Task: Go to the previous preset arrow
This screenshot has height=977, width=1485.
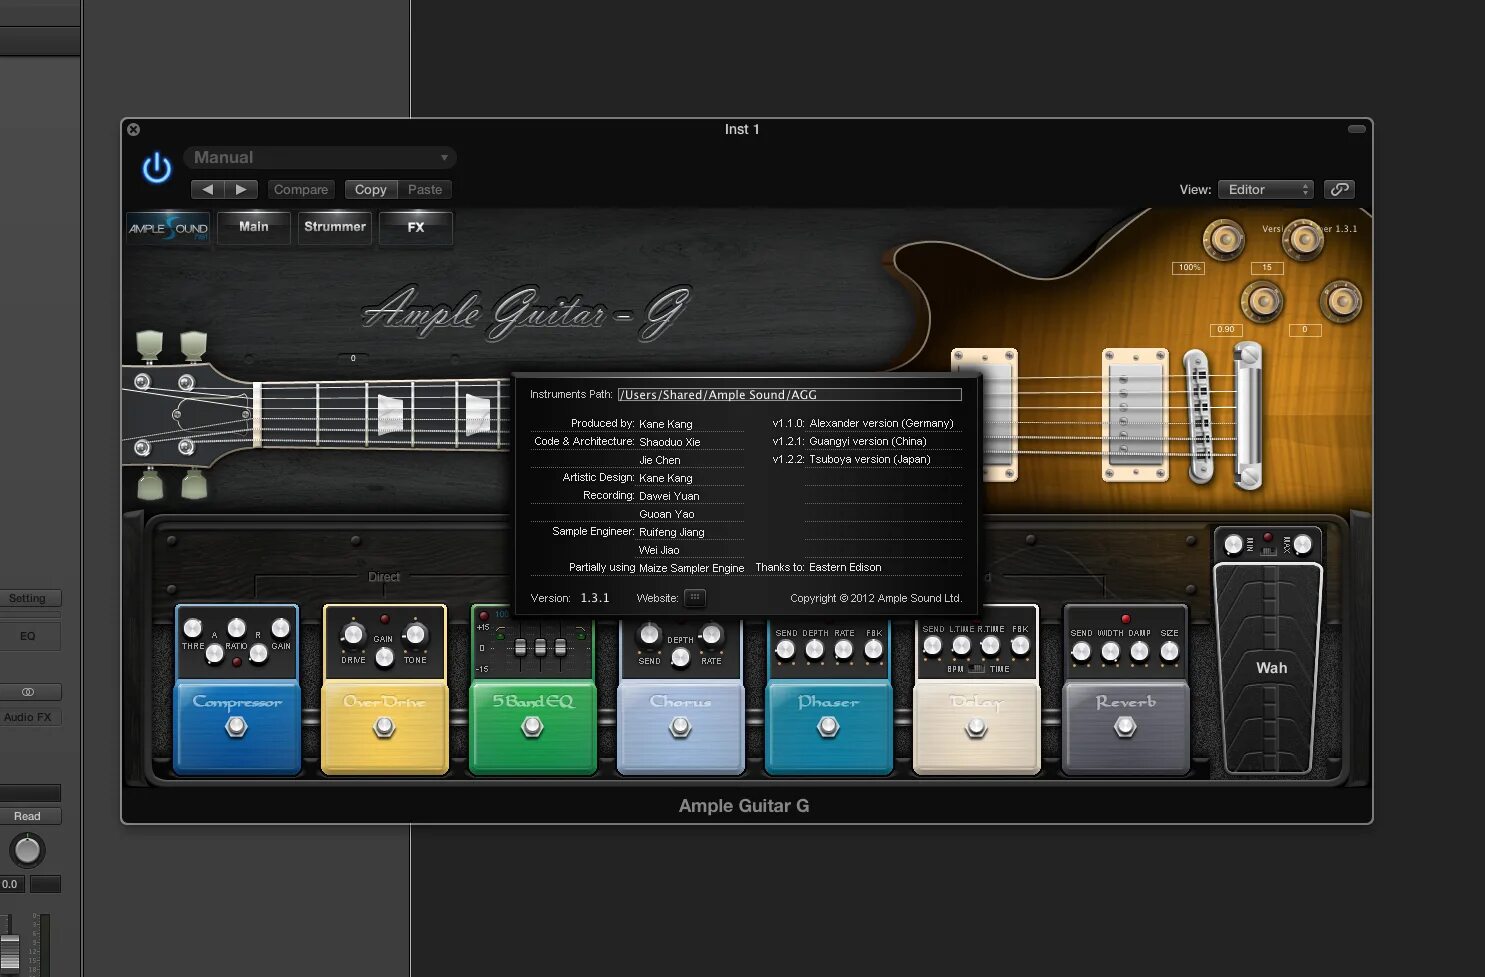Action: 207,189
